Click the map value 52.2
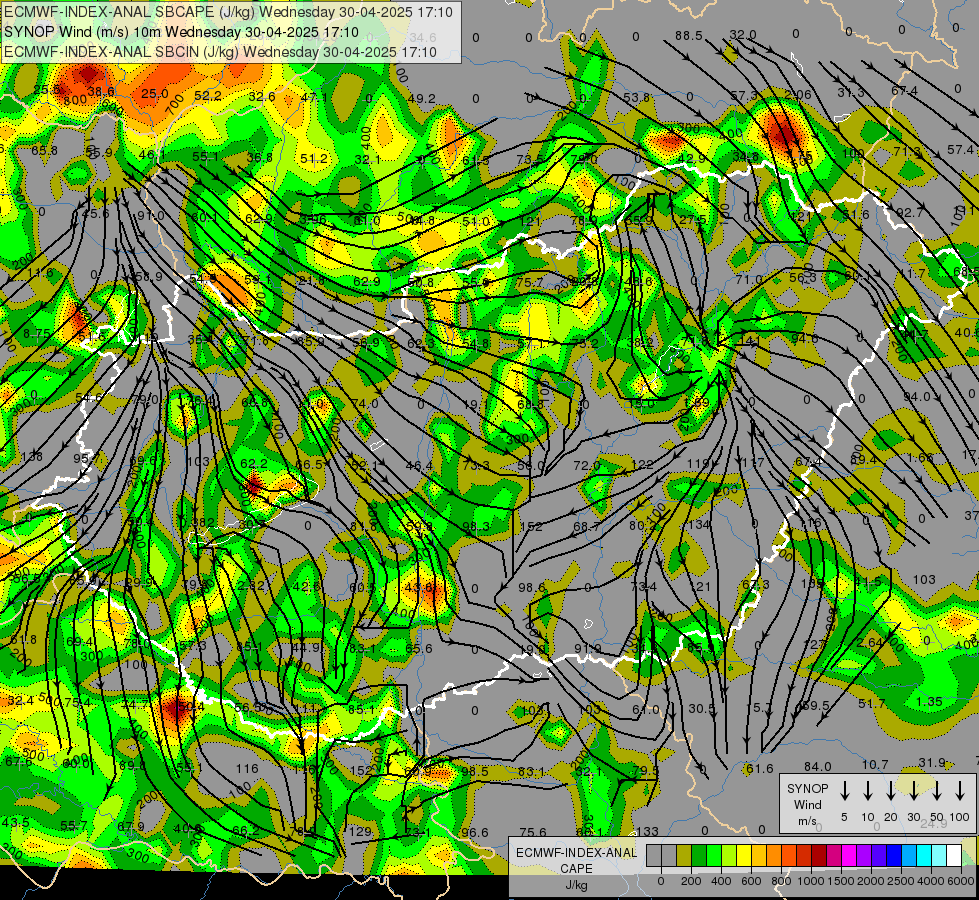This screenshot has height=900, width=979. tap(208, 96)
